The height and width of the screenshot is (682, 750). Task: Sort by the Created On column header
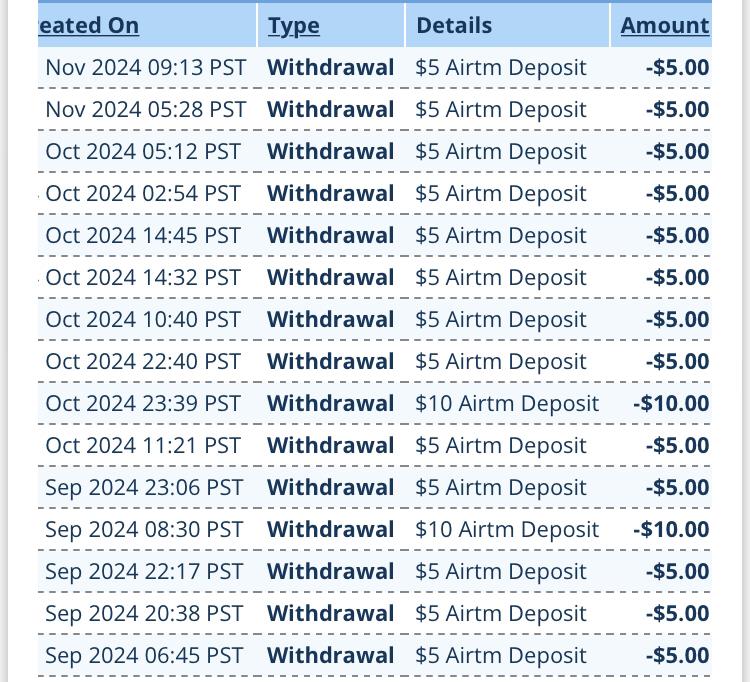pos(88,25)
